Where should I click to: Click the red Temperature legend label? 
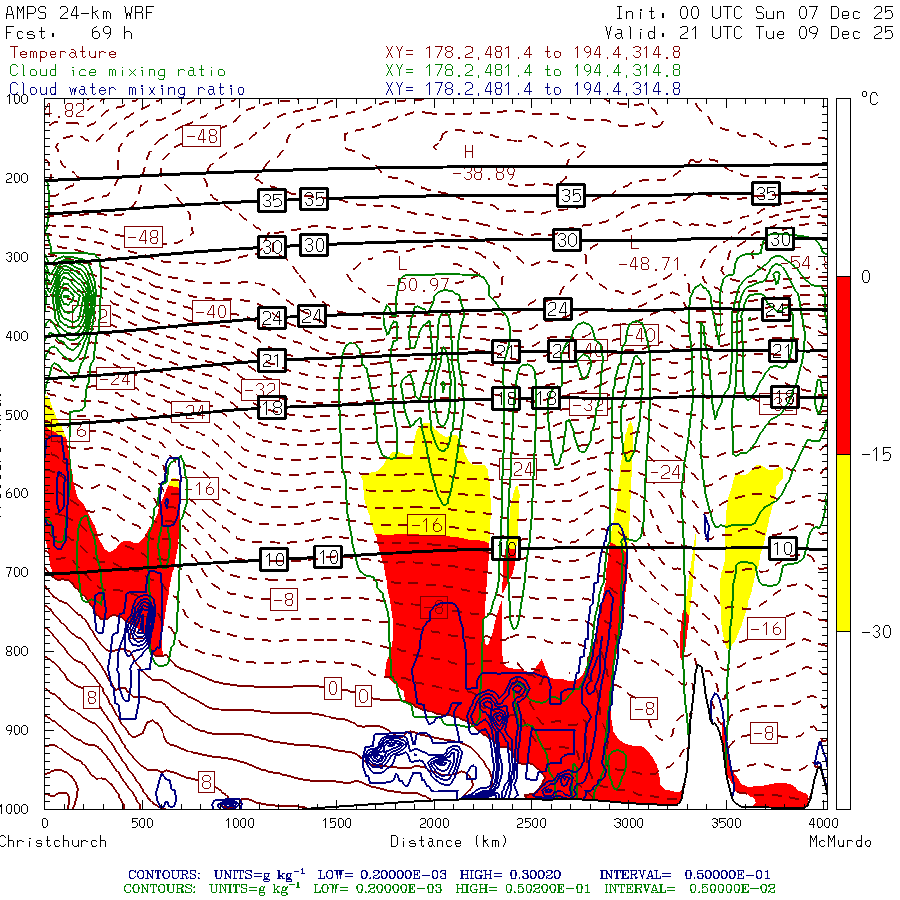pyautogui.click(x=63, y=53)
